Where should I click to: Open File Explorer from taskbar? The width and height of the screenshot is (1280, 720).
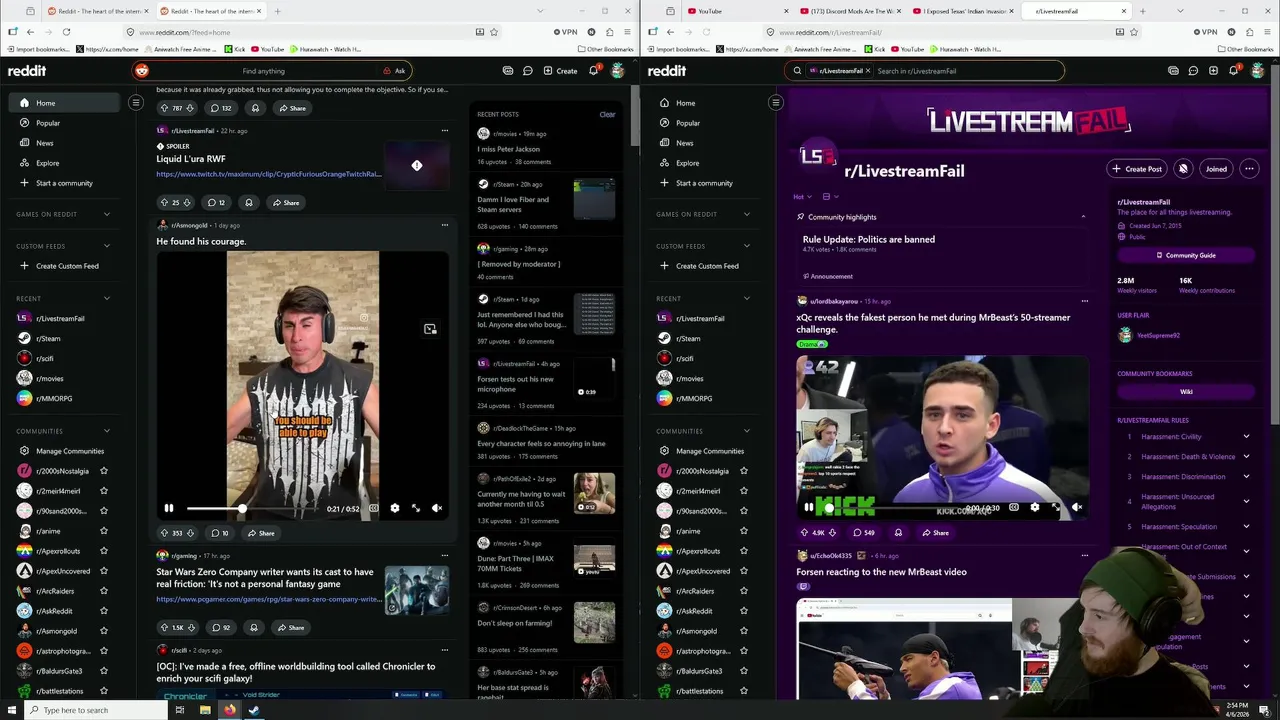click(x=205, y=710)
